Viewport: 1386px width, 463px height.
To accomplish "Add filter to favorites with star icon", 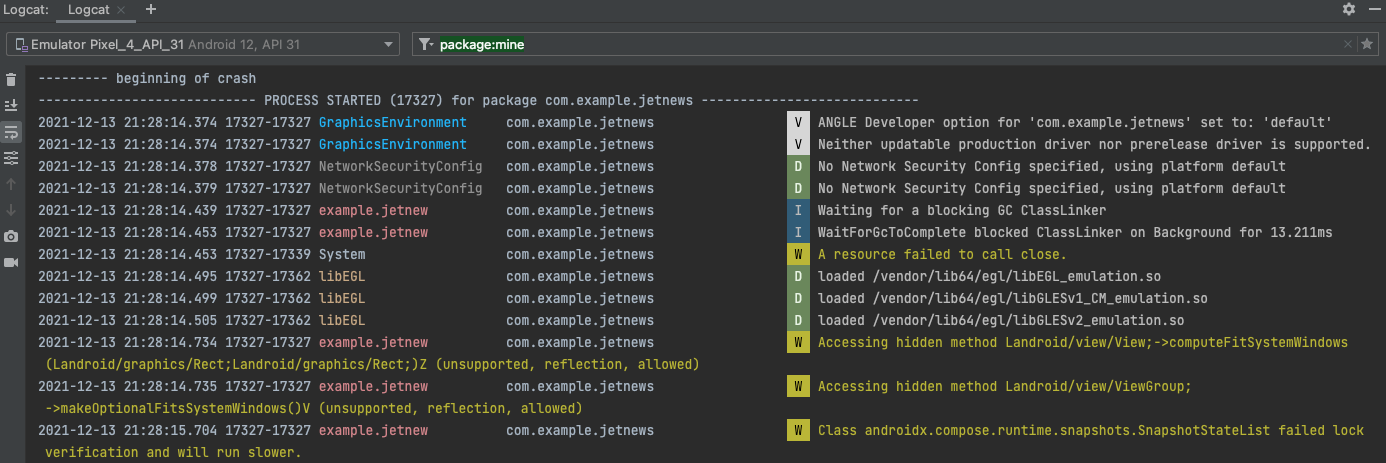I will point(1366,44).
